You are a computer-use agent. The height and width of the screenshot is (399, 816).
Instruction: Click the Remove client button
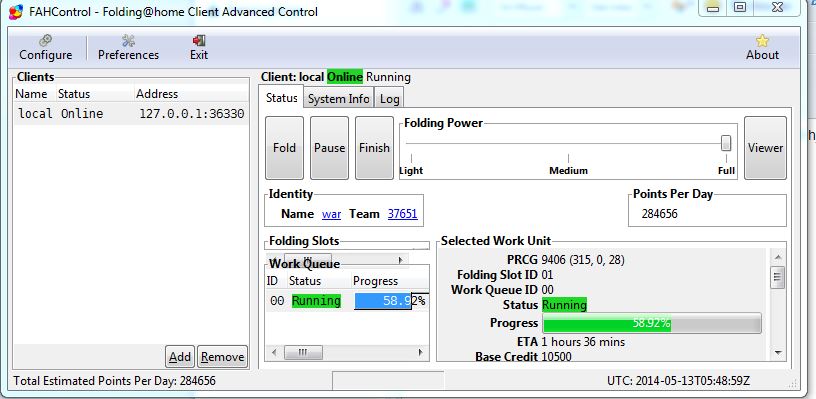tap(222, 357)
